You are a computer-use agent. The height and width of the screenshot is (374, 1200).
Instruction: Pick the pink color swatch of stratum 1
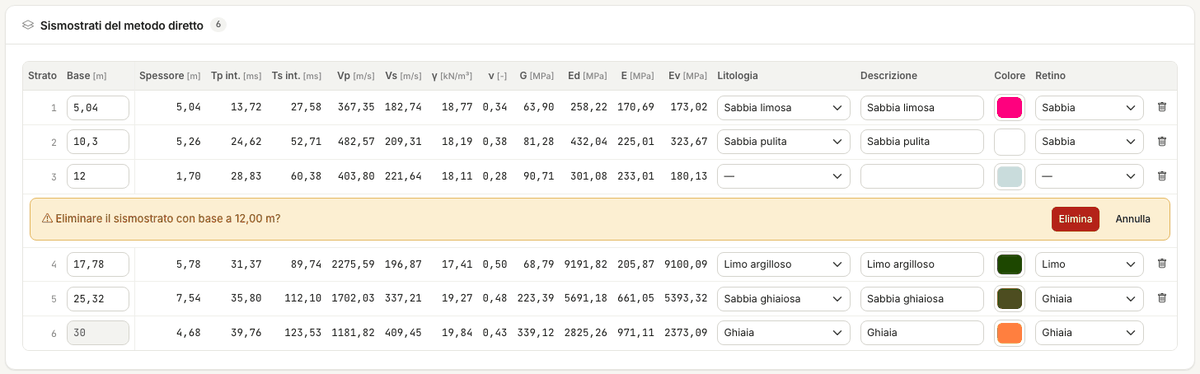point(1010,108)
